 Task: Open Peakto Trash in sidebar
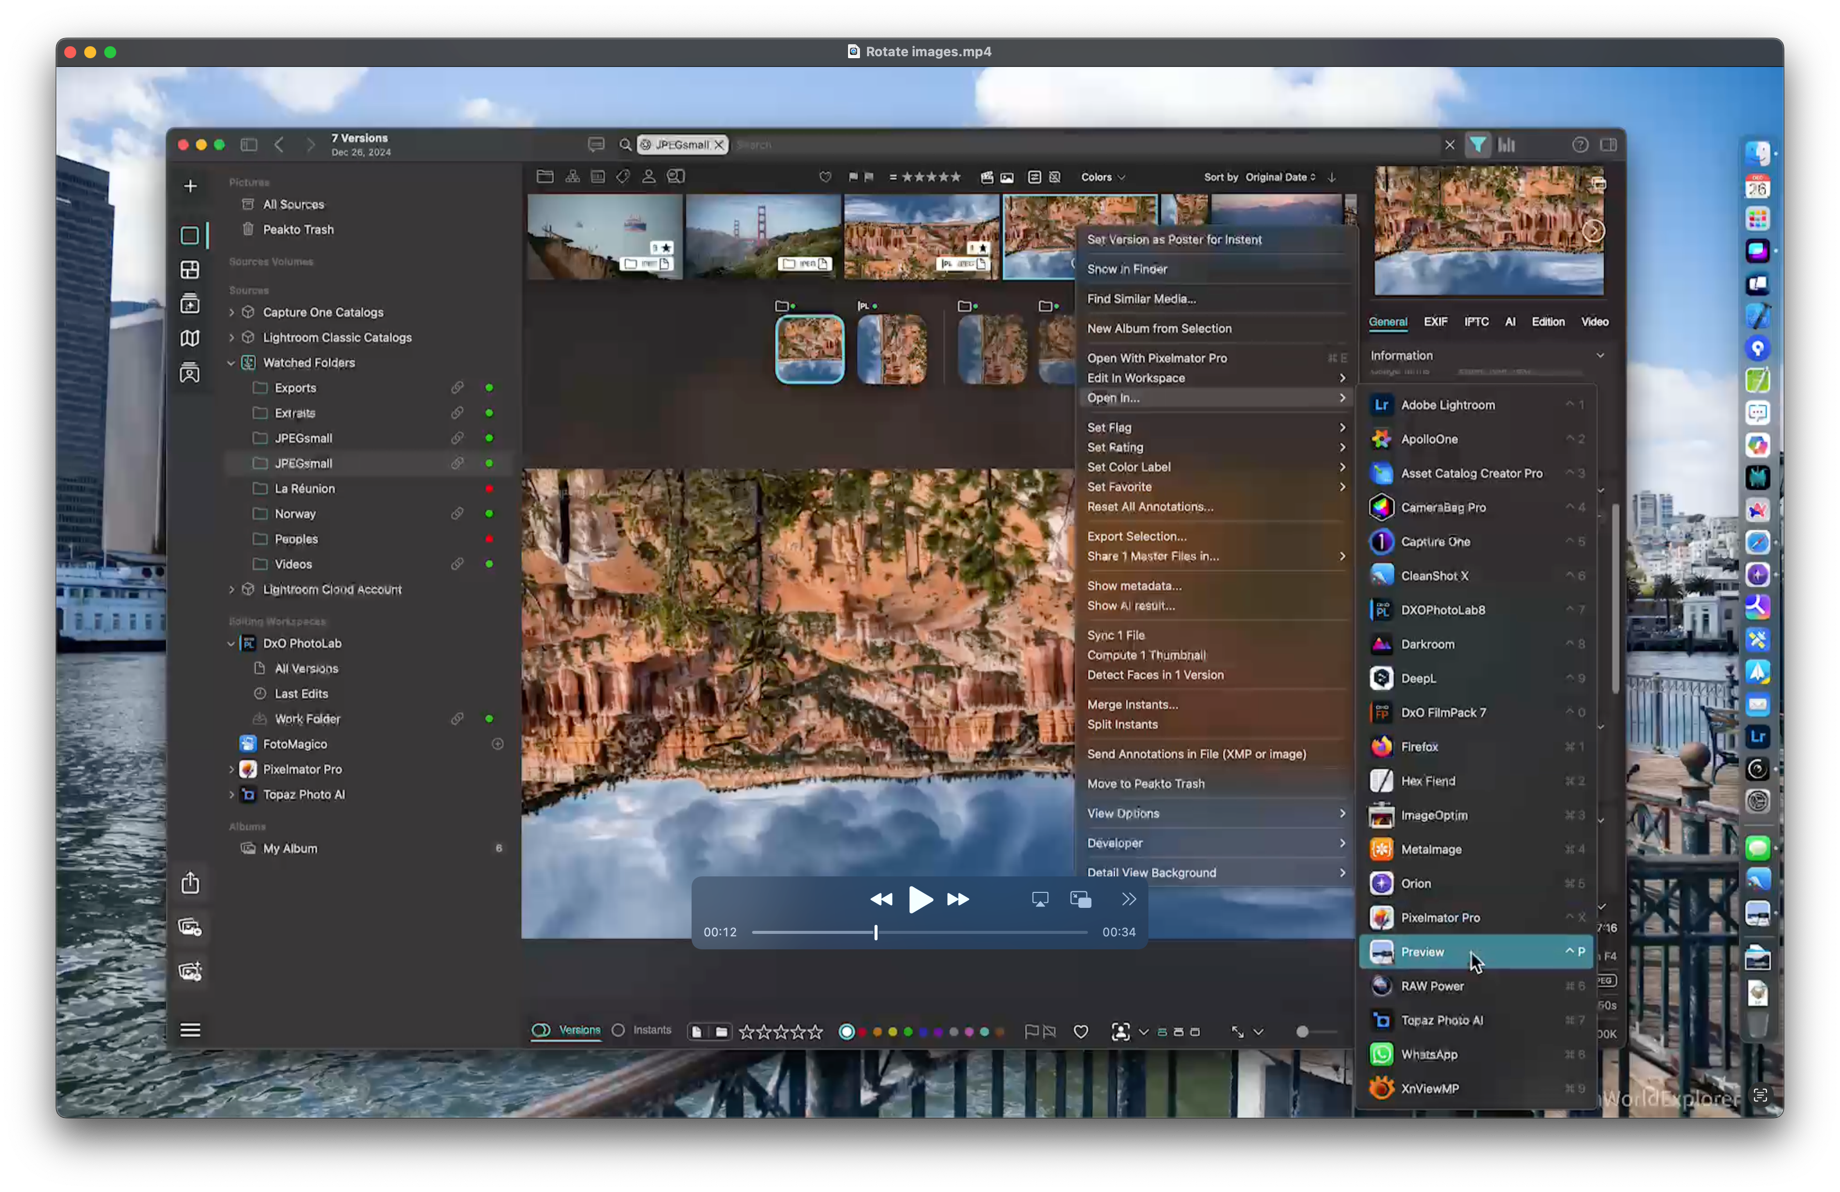tap(298, 229)
